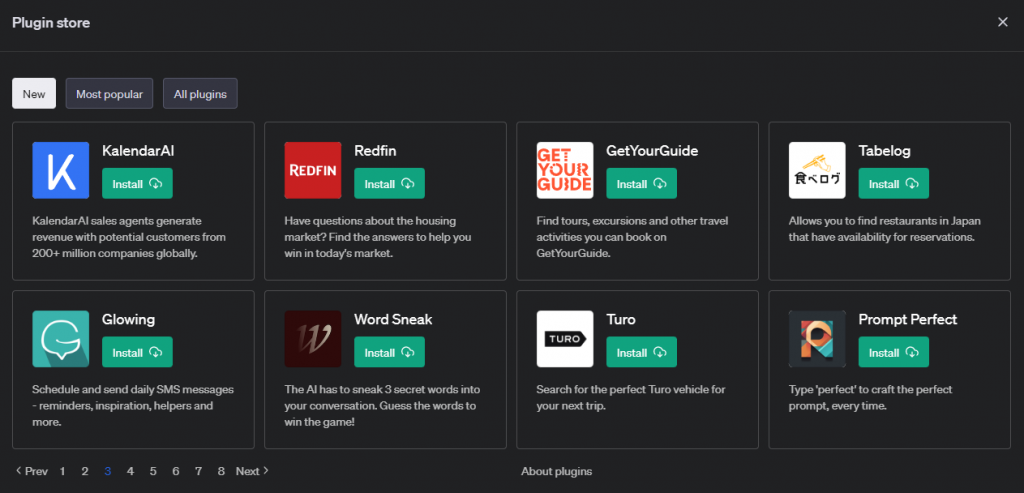The height and width of the screenshot is (493, 1024).
Task: Open the About plugins link
Action: coord(556,471)
